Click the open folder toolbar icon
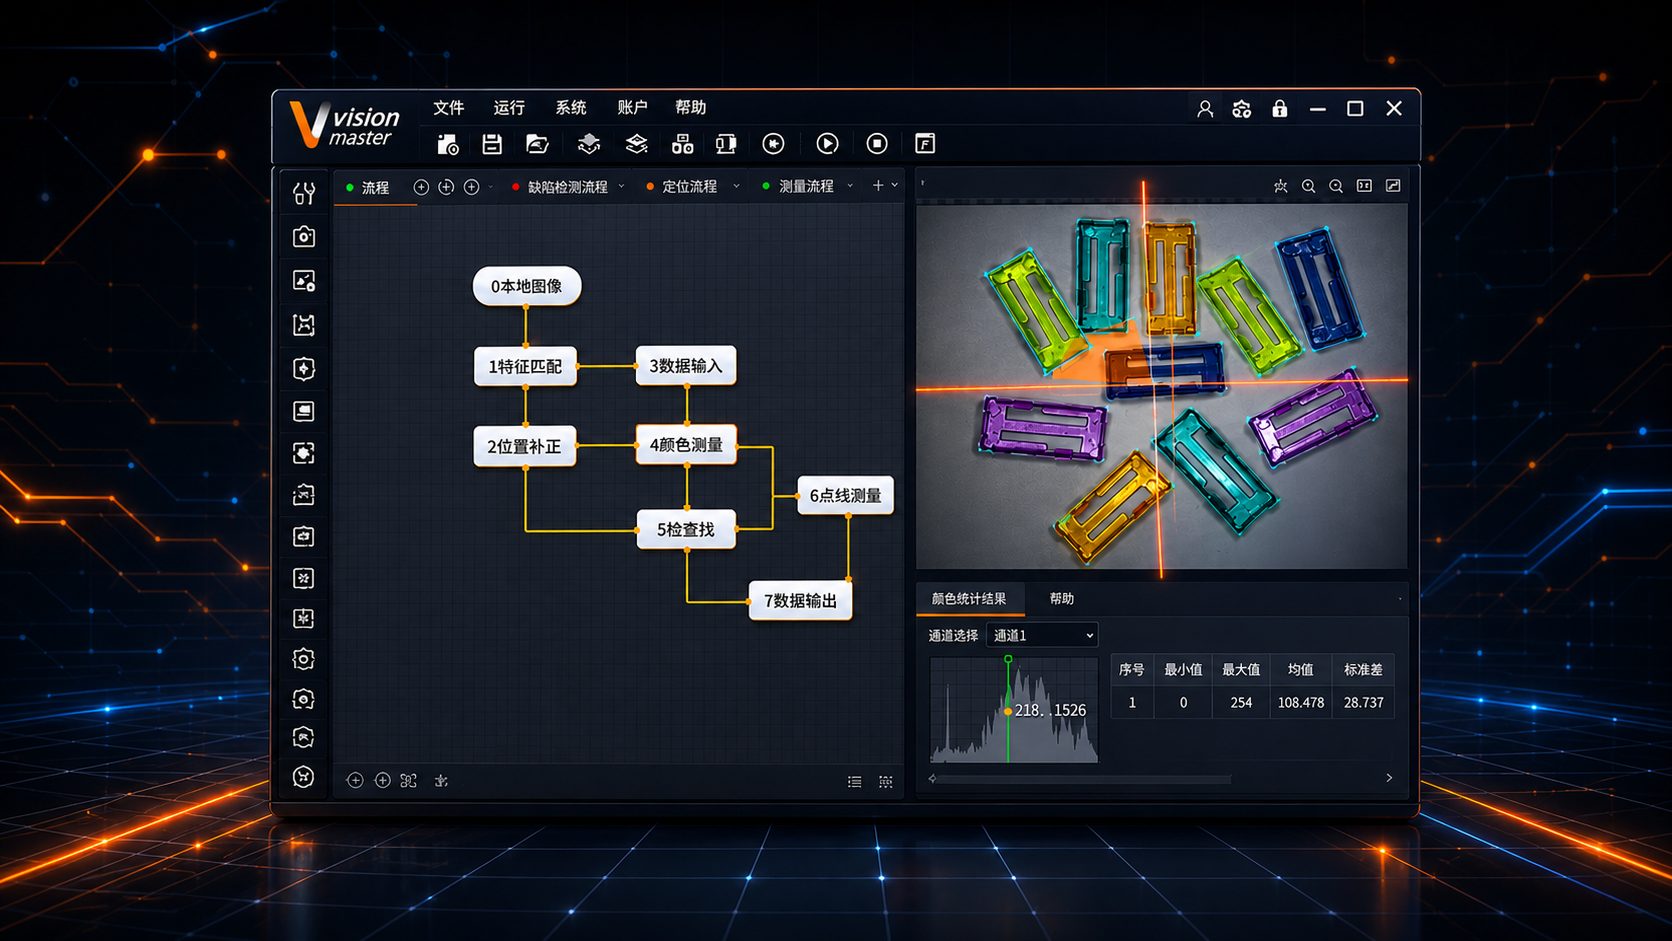Viewport: 1672px width, 941px height. click(x=538, y=144)
